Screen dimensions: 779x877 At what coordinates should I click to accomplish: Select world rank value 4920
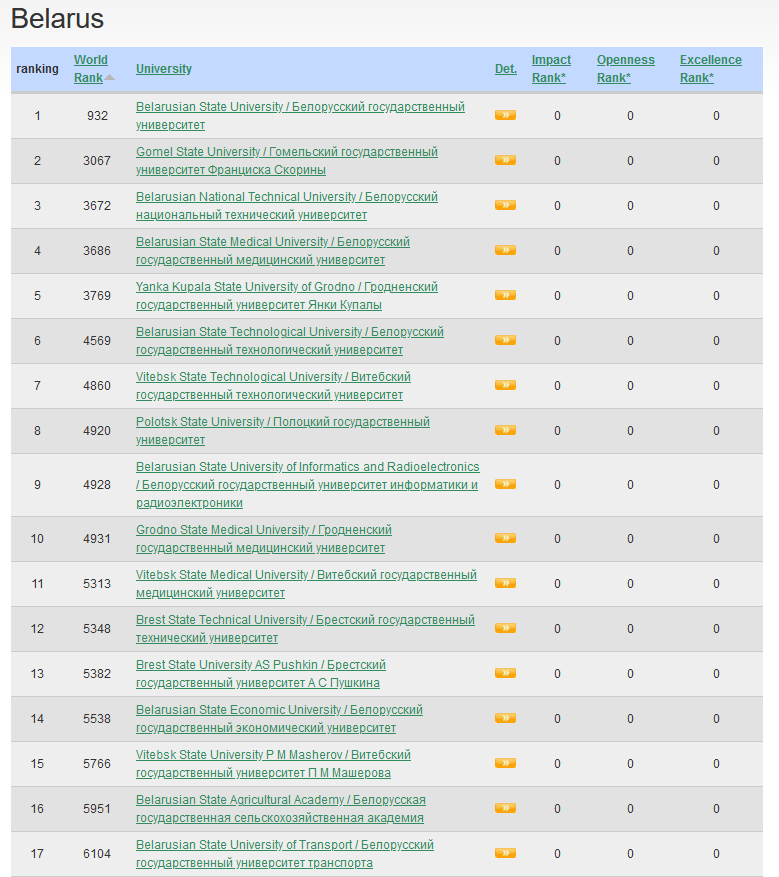coord(97,431)
